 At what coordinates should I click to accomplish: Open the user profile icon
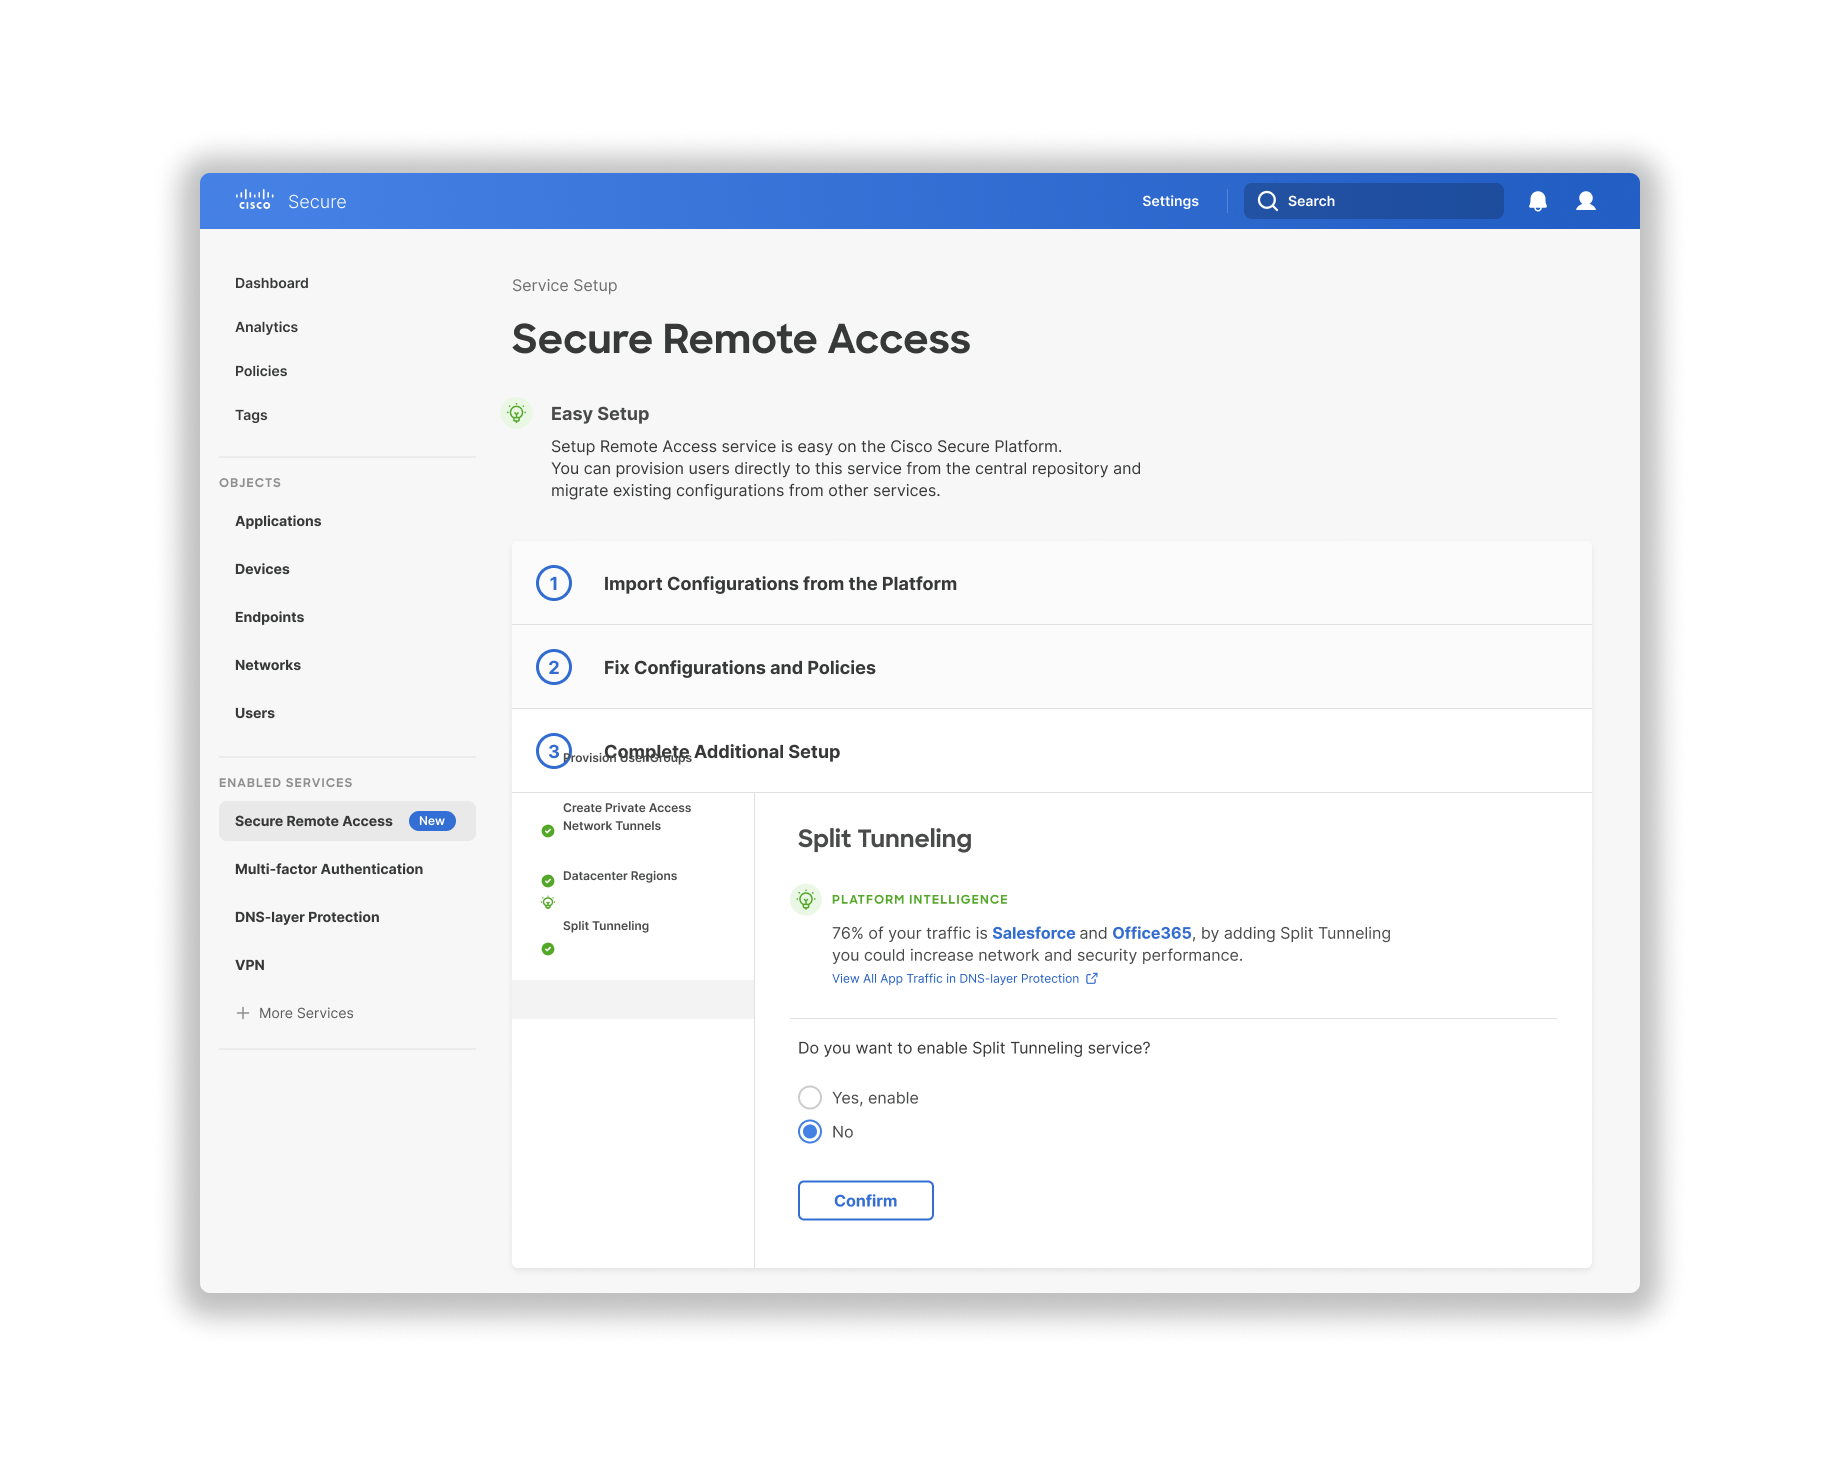1586,201
